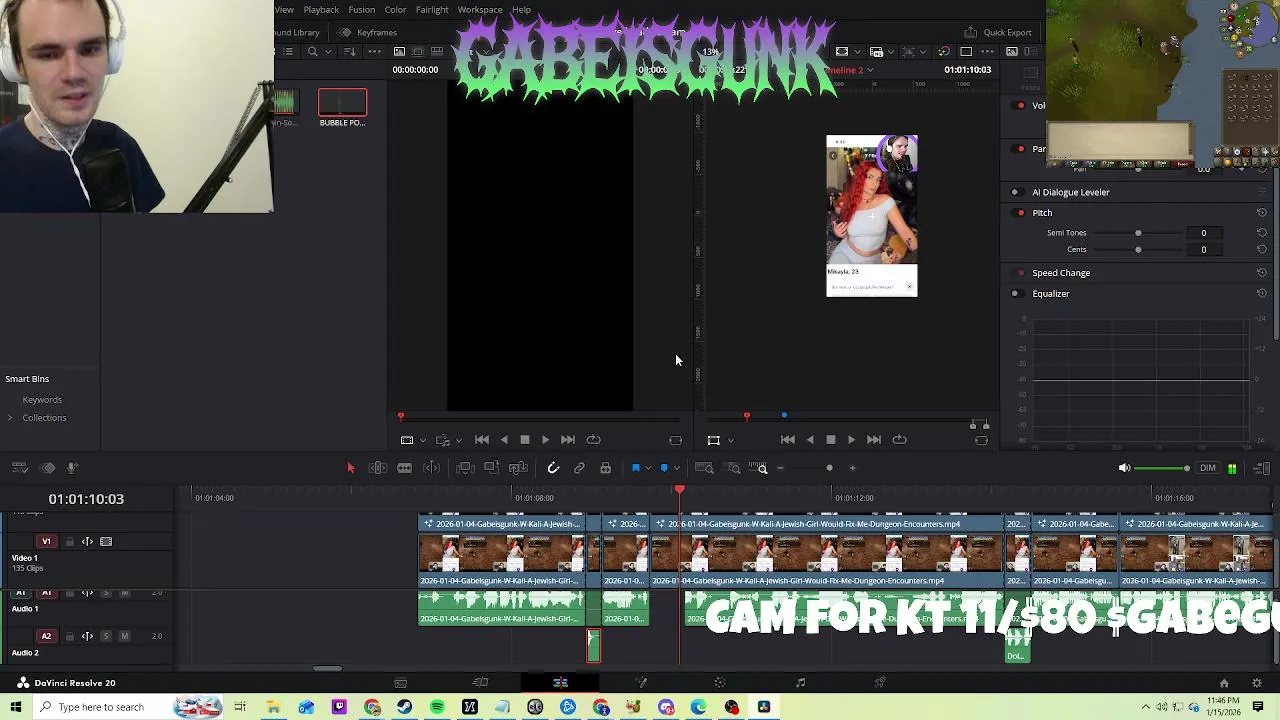Toggle the Position Lock padlock icon
This screenshot has height=720, width=1280.
point(605,468)
